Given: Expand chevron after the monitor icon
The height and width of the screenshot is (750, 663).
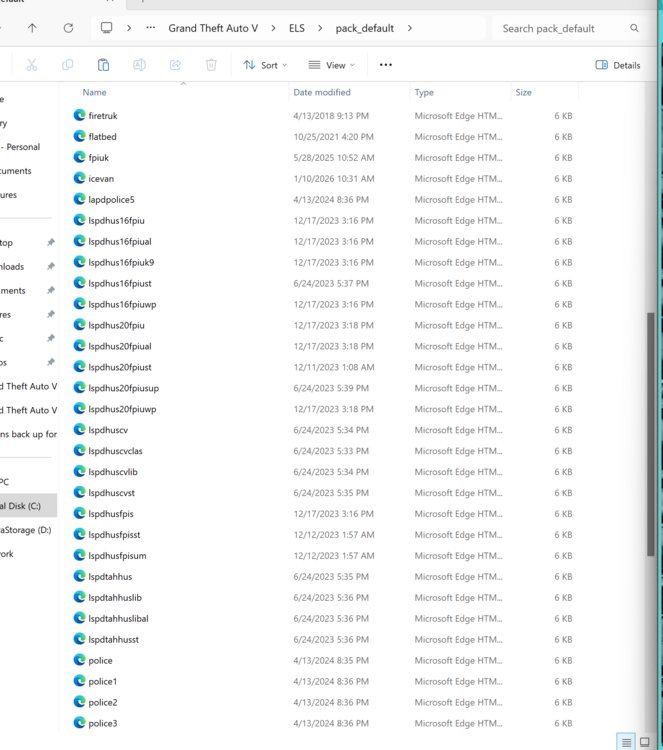Looking at the screenshot, I should coord(129,28).
